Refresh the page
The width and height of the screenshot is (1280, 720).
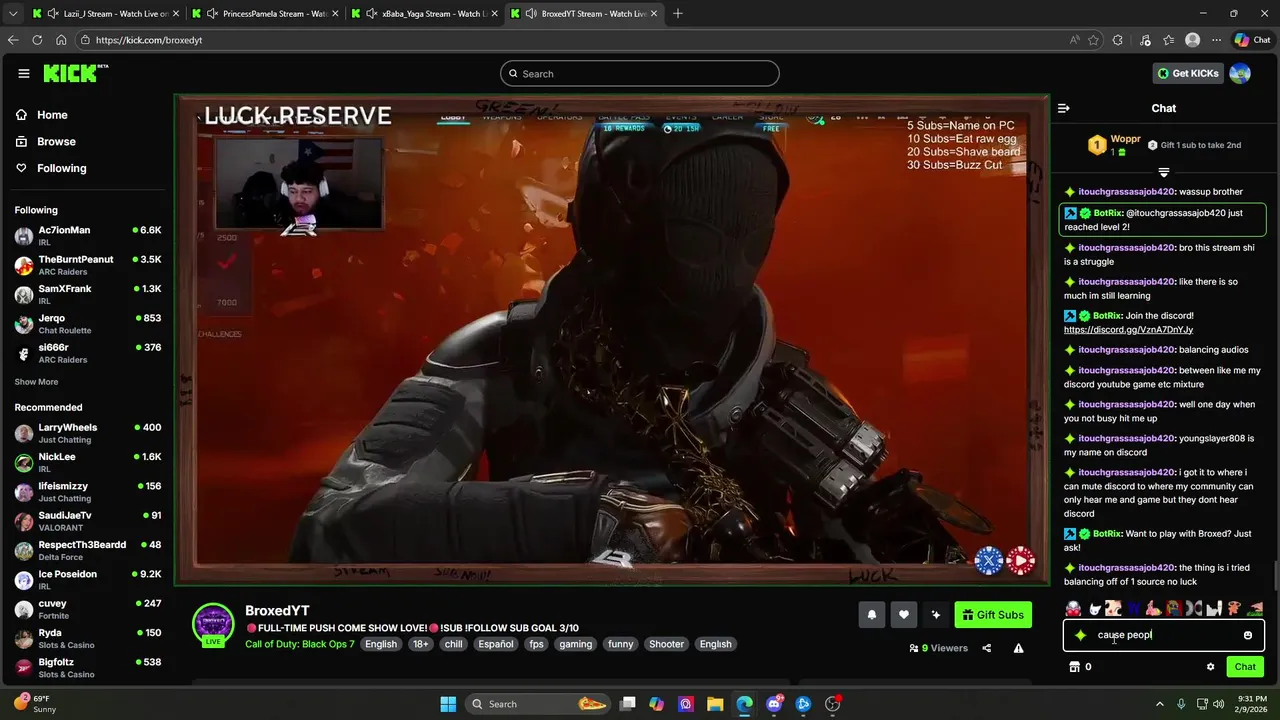point(37,40)
